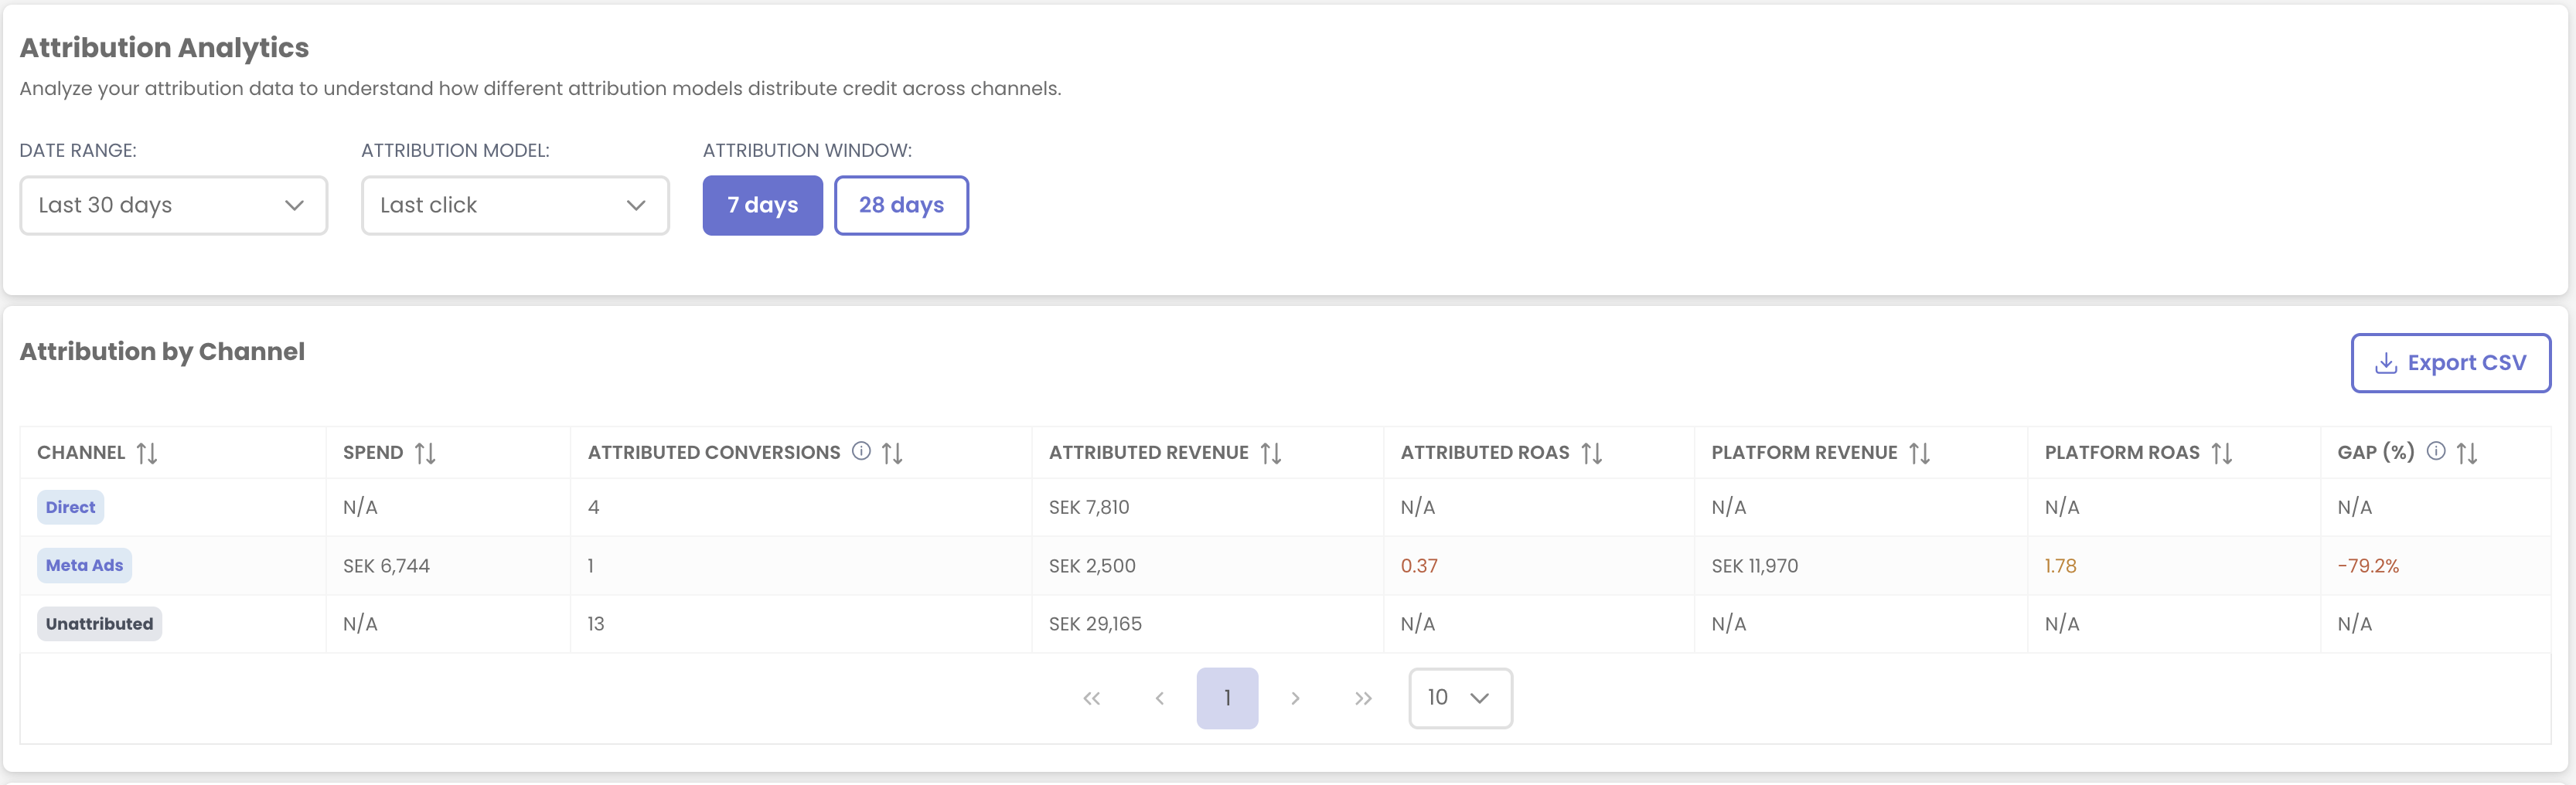2576x785 pixels.
Task: Toggle sorting on the Platform Revenue column
Action: [x=1919, y=452]
